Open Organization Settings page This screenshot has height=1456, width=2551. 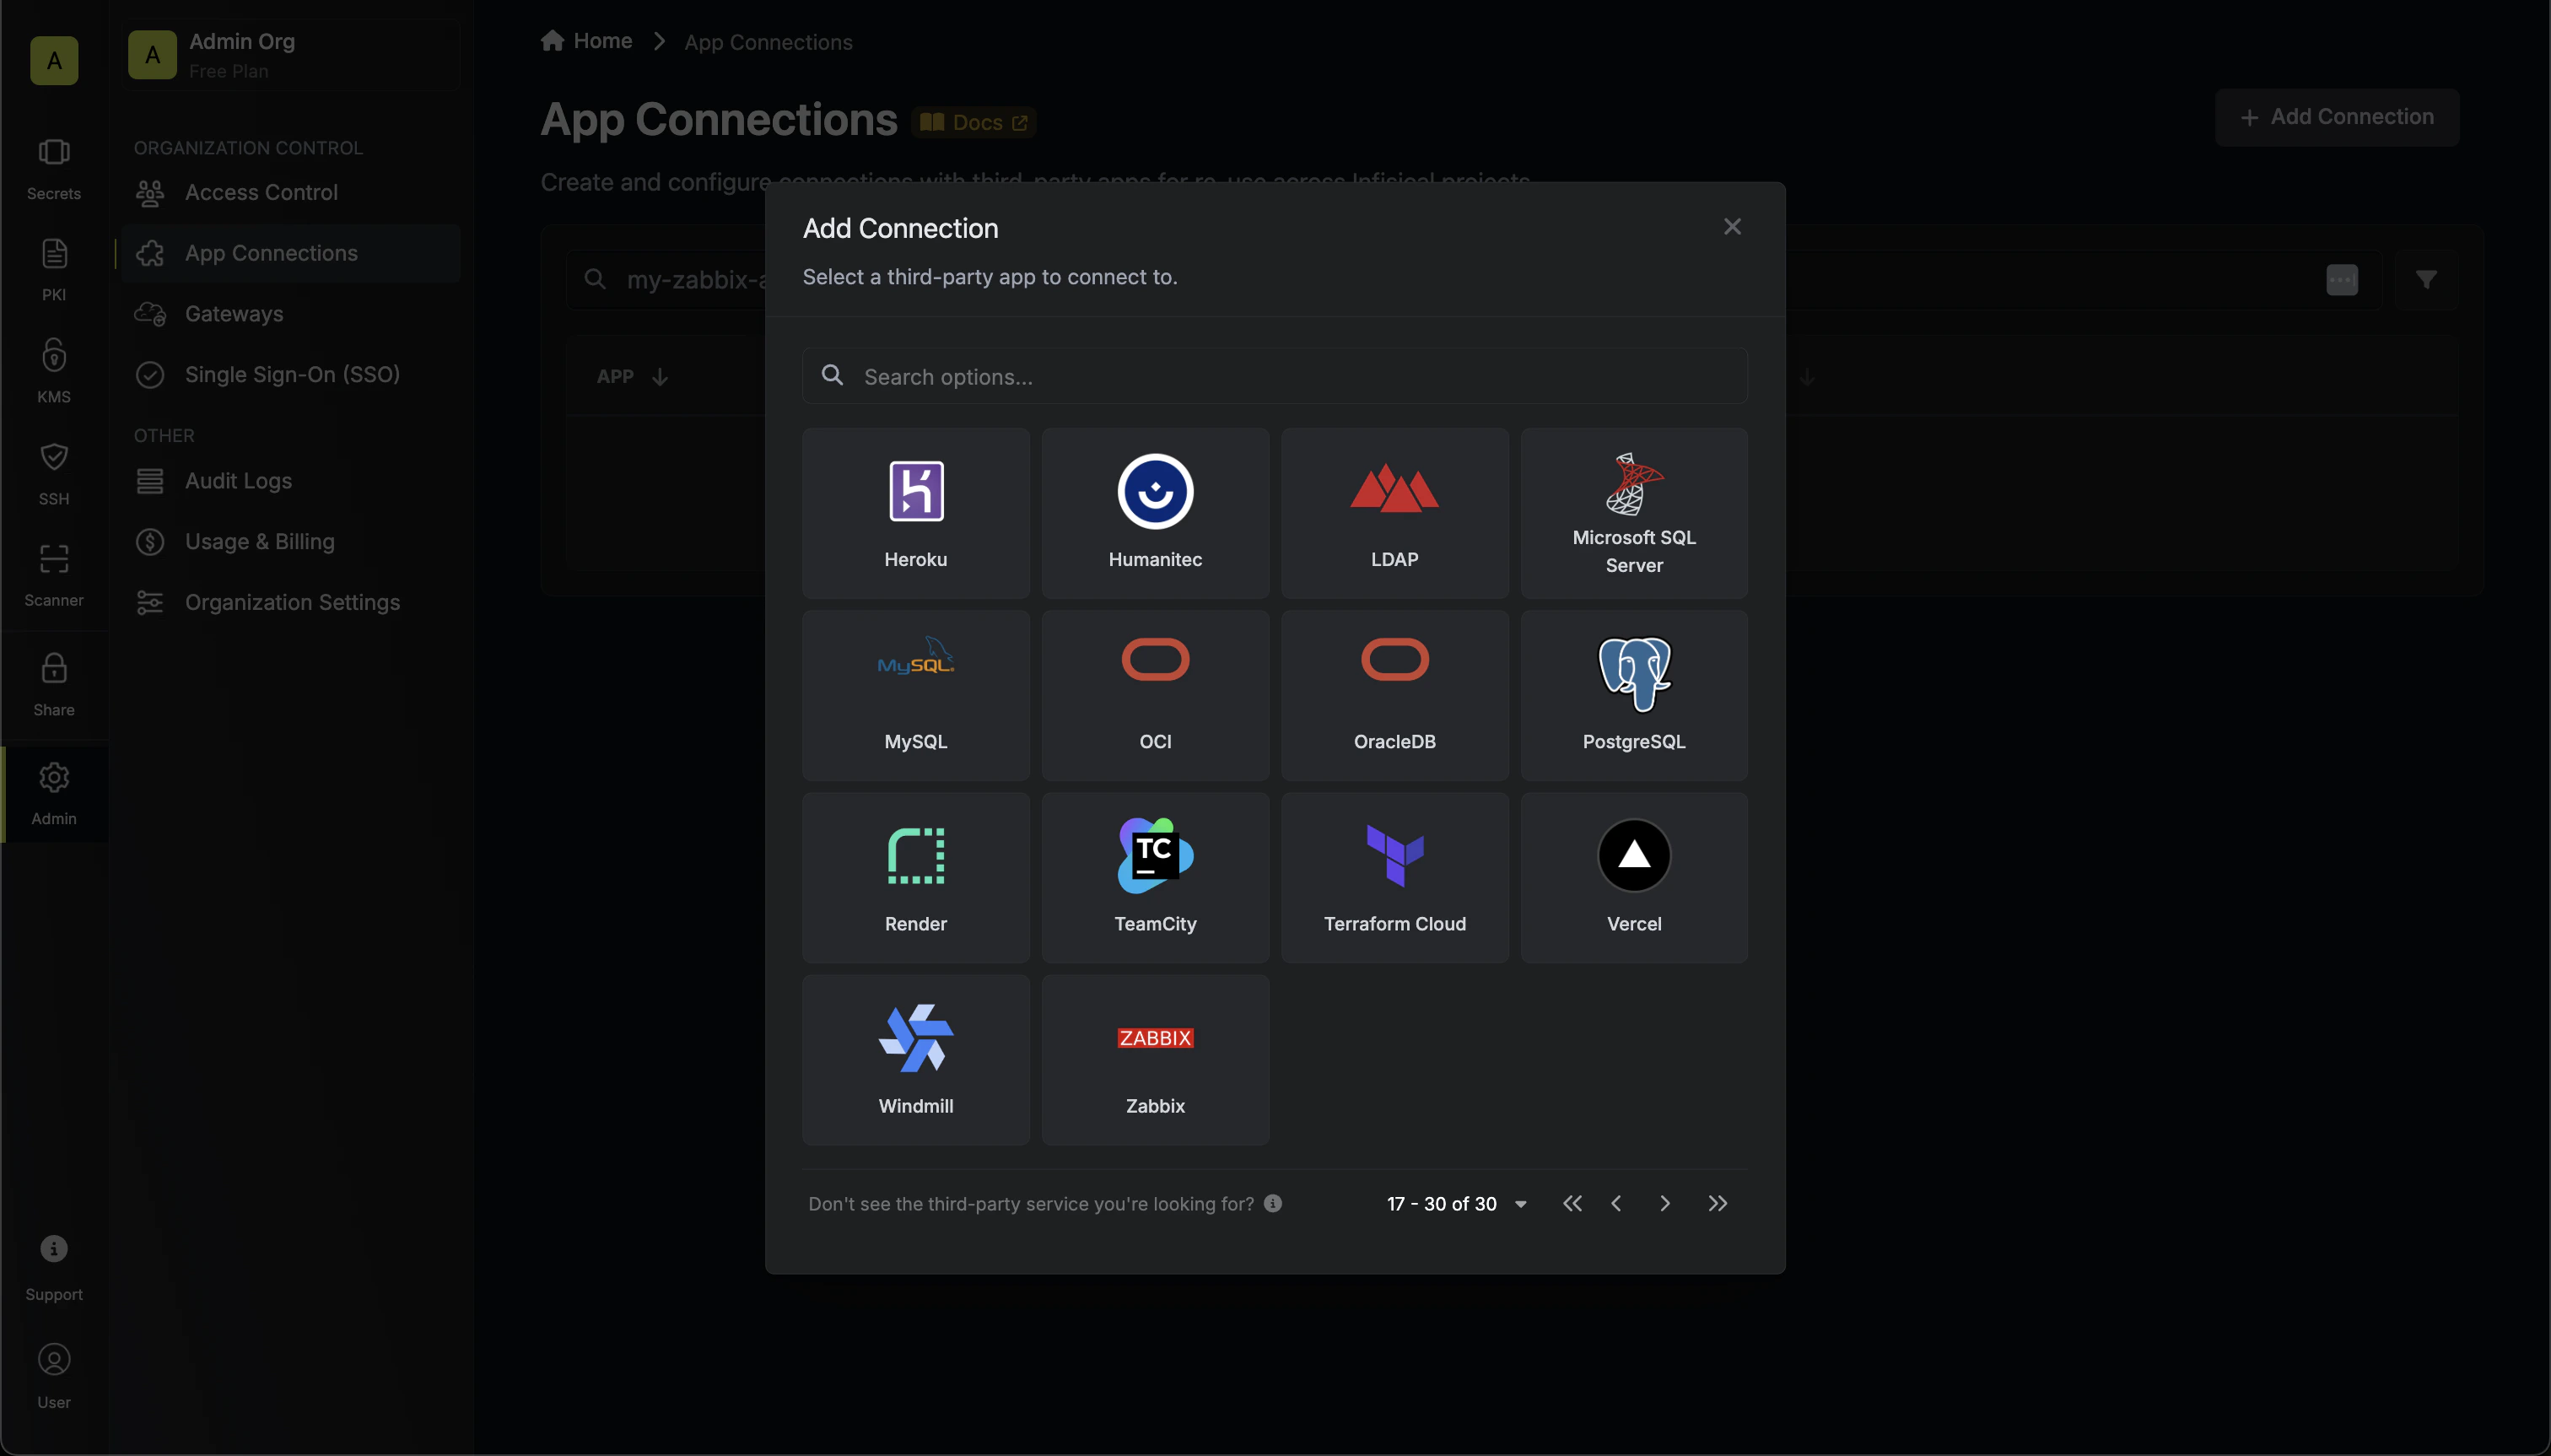tap(290, 602)
